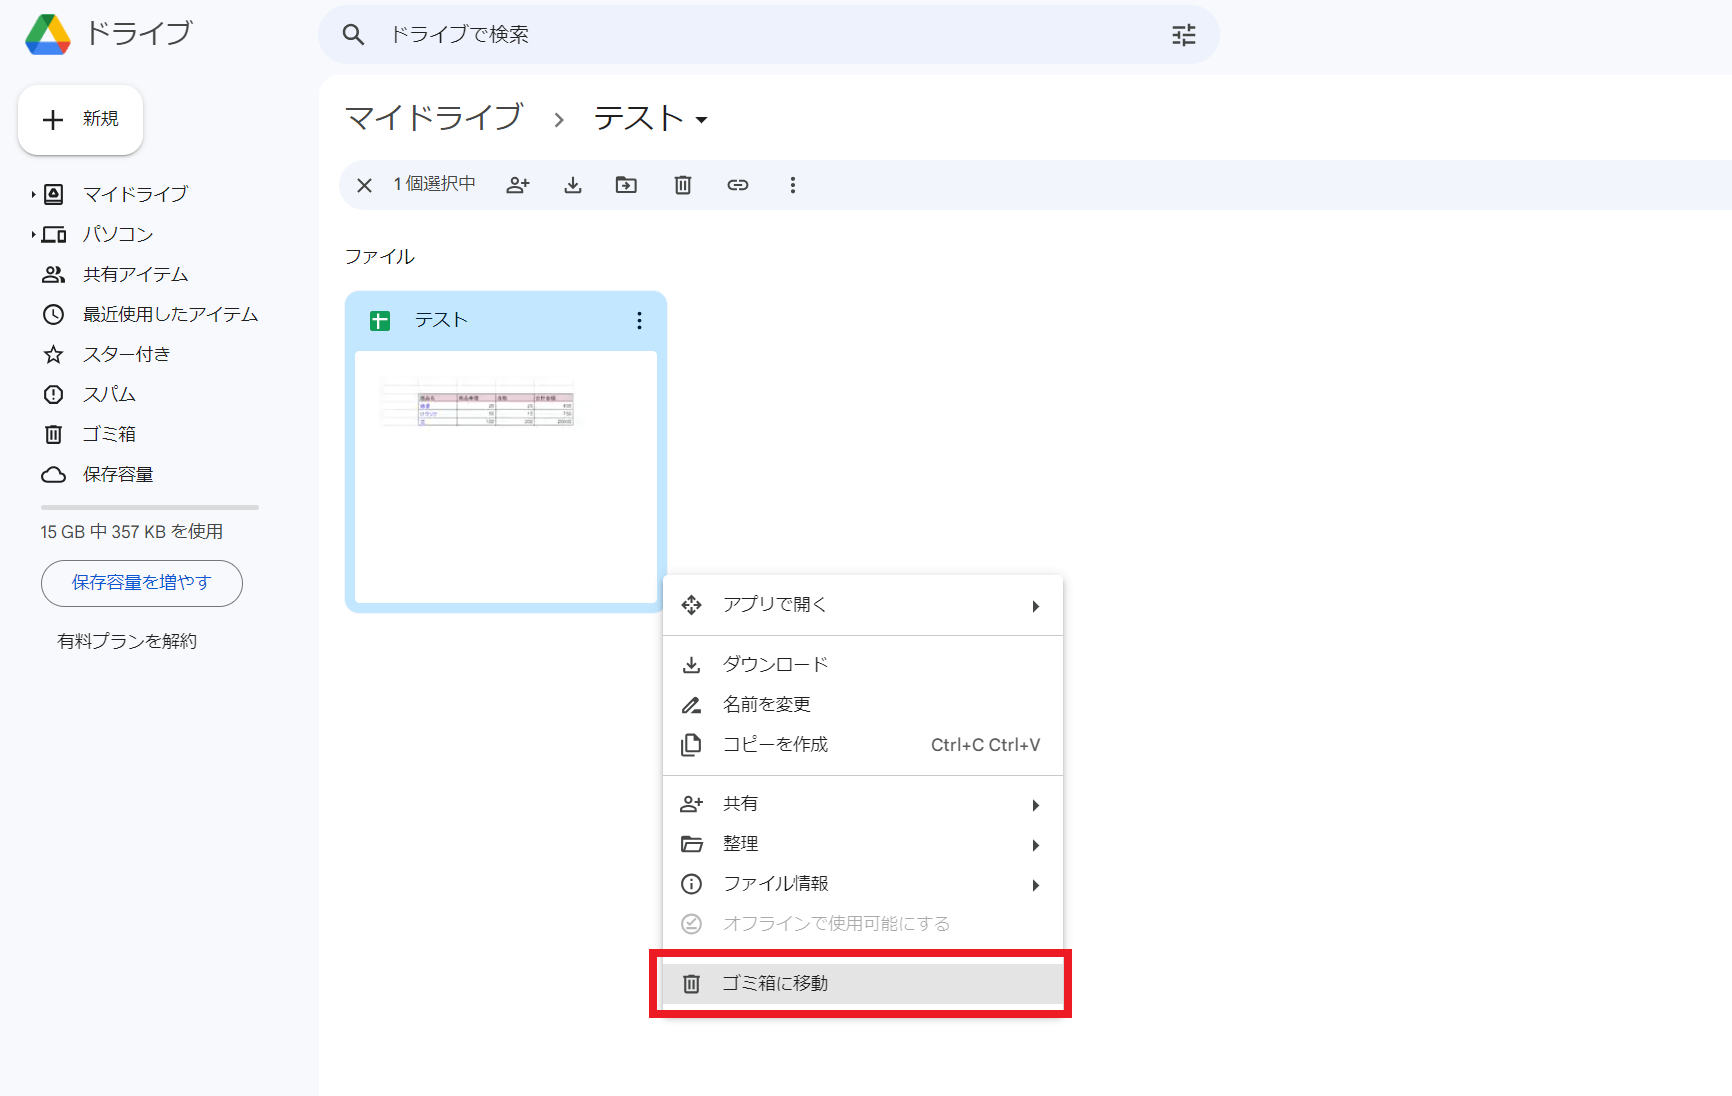Click the 保存容量を増やす button
Screen dimensions: 1732x1096
[x=142, y=583]
